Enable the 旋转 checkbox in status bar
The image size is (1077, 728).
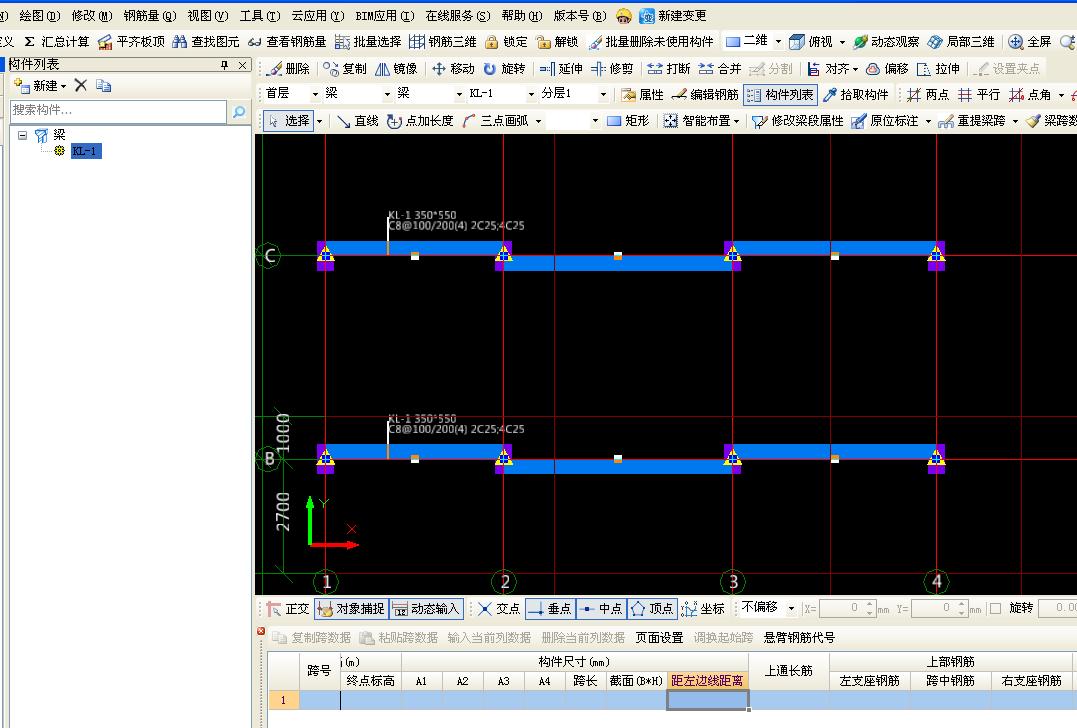pyautogui.click(x=995, y=608)
